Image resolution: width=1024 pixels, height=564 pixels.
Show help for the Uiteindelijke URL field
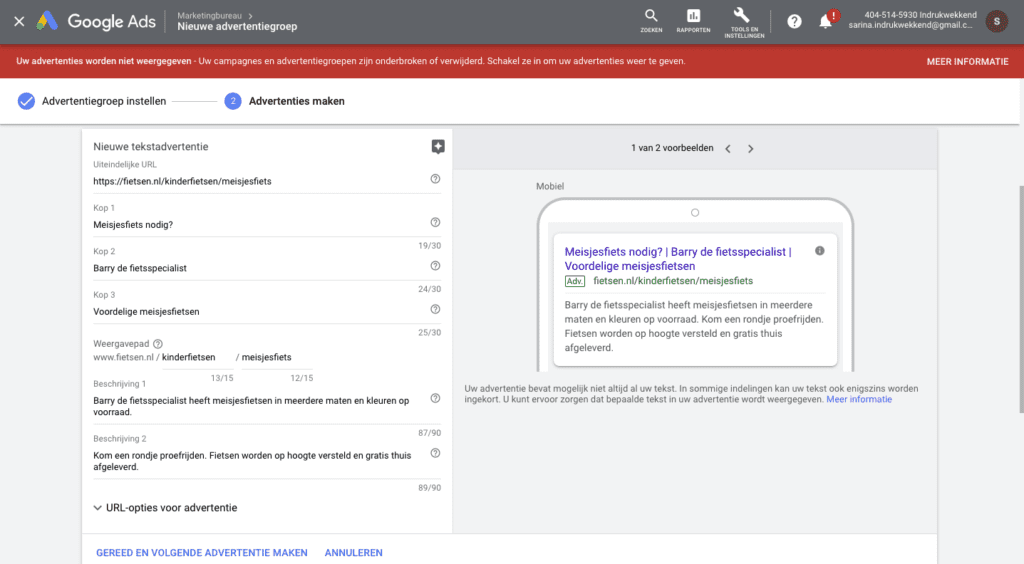pos(435,179)
